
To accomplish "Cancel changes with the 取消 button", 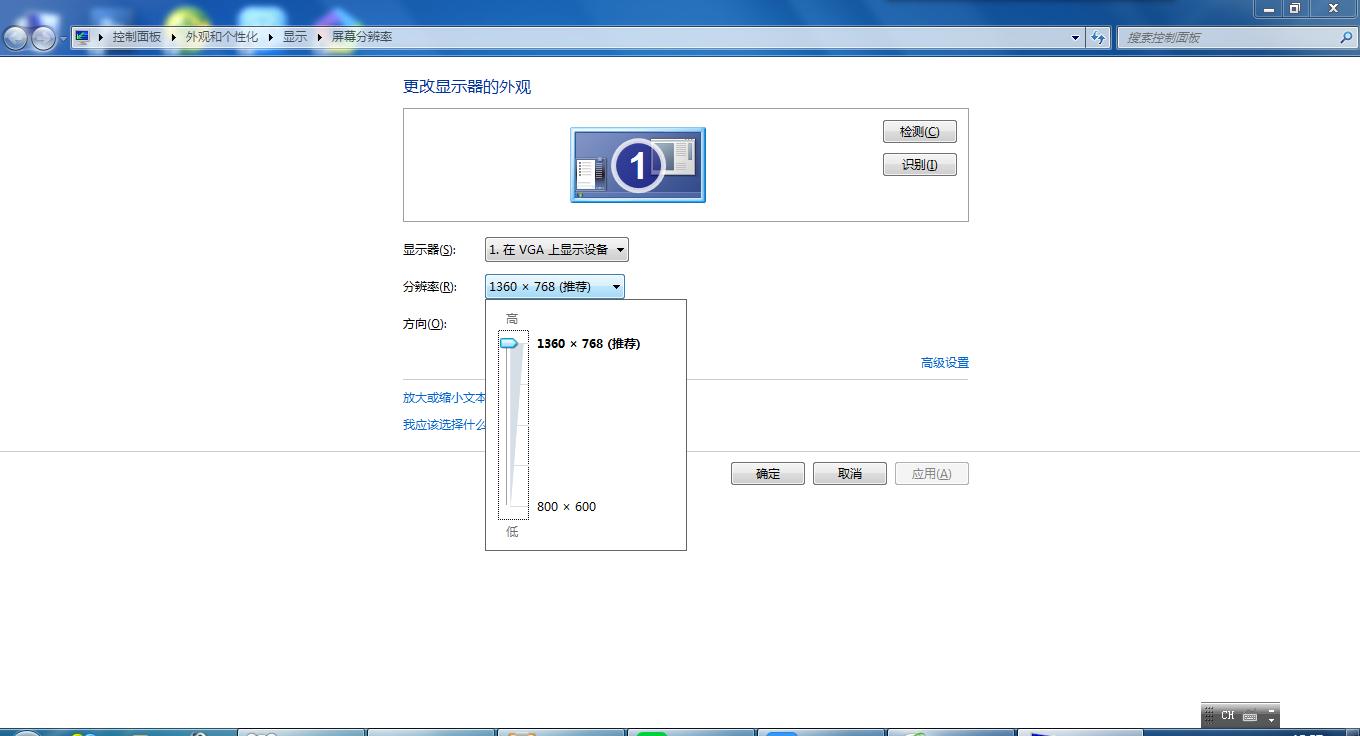I will [850, 474].
